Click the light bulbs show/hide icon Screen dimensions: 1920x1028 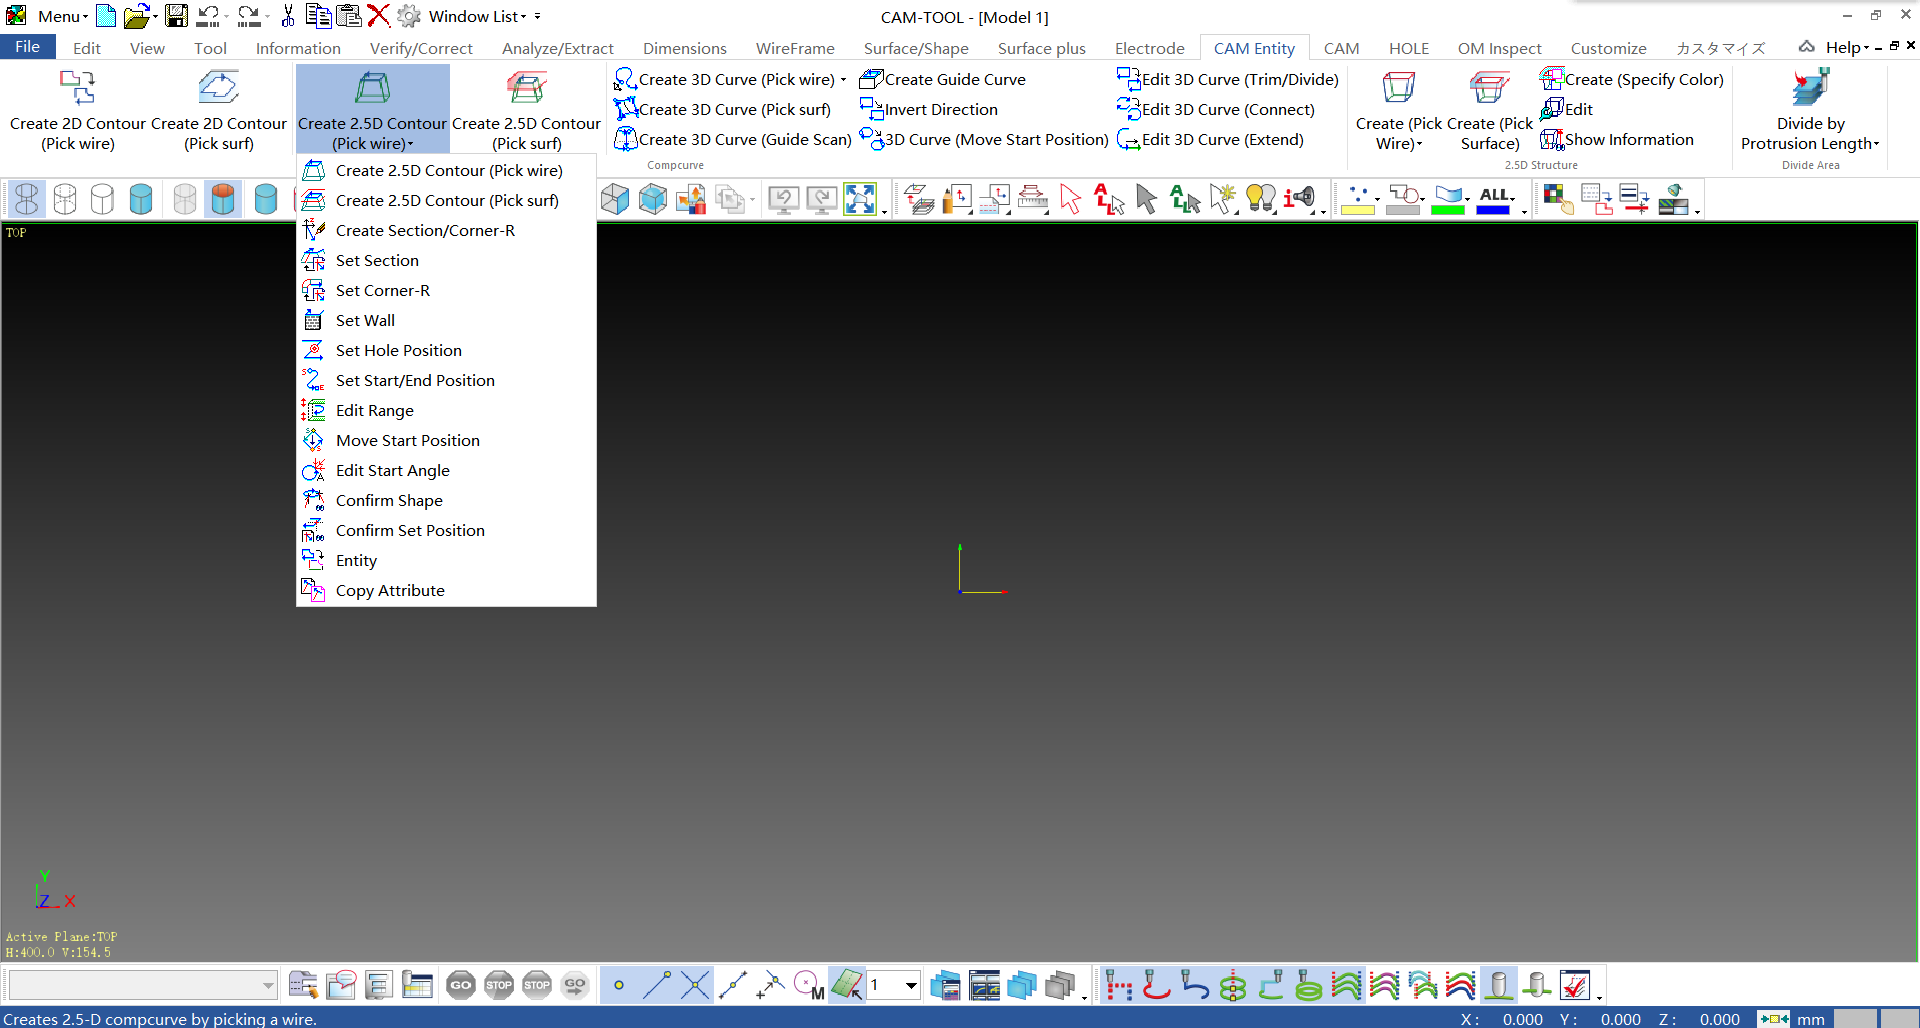coord(1260,199)
